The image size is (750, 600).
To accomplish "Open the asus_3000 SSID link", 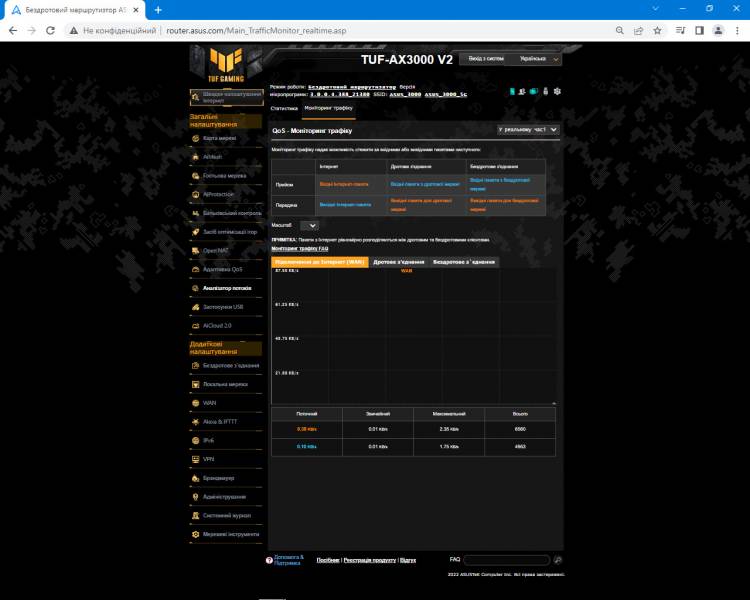I will pyautogui.click(x=405, y=95).
